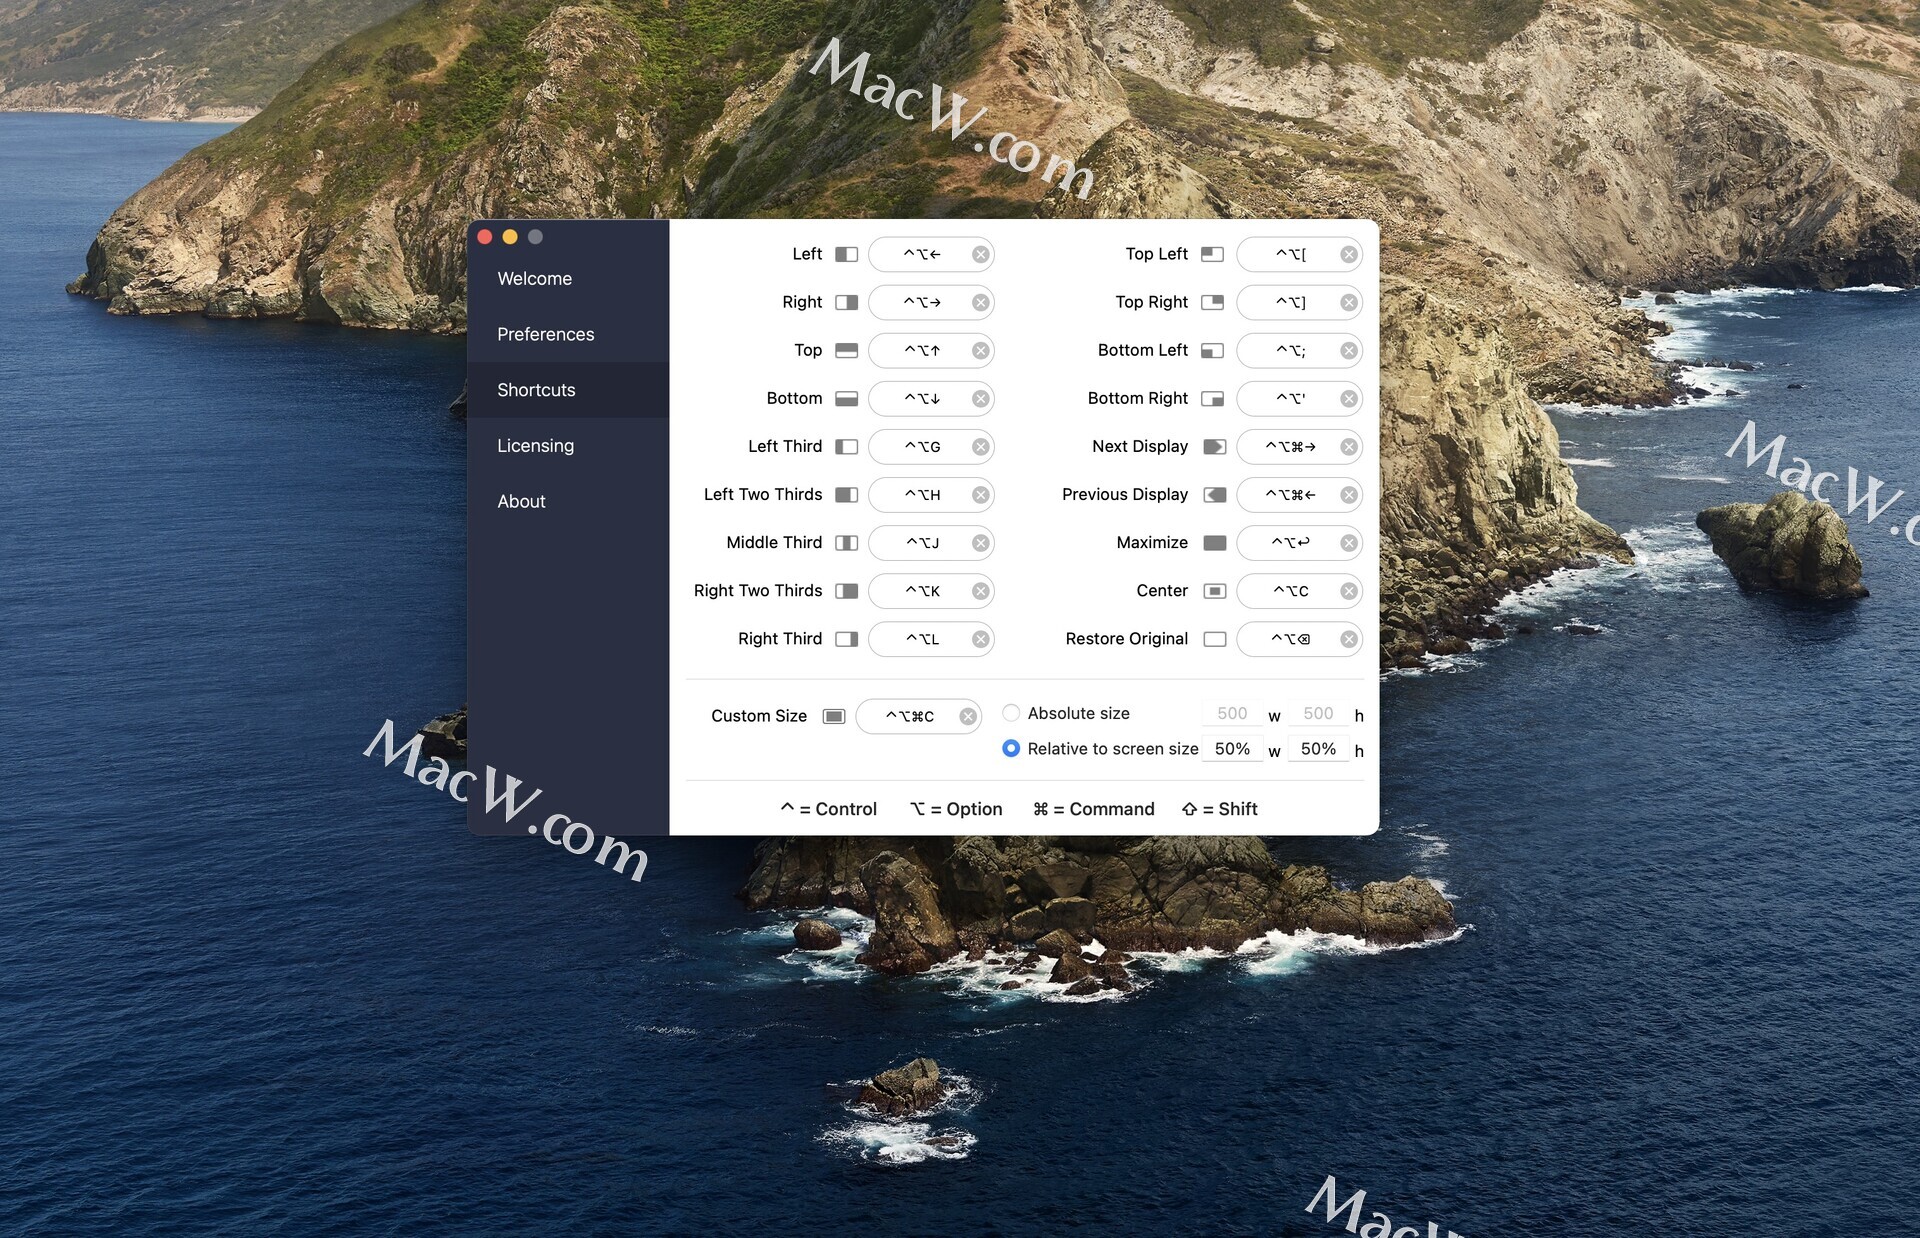Click the relative height 50% field

1317,749
